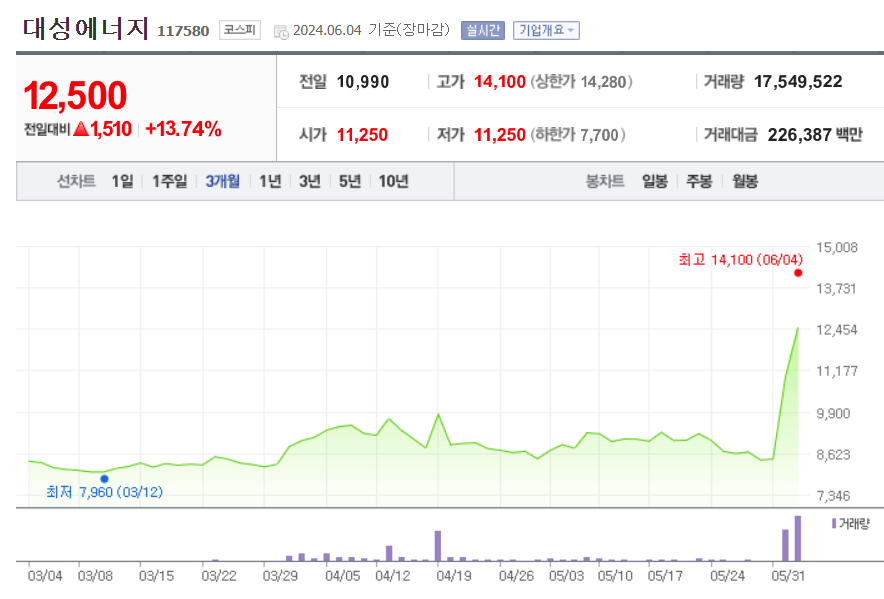Select the 1일 line chart tab
Screen dimensions: 884x599
point(122,181)
